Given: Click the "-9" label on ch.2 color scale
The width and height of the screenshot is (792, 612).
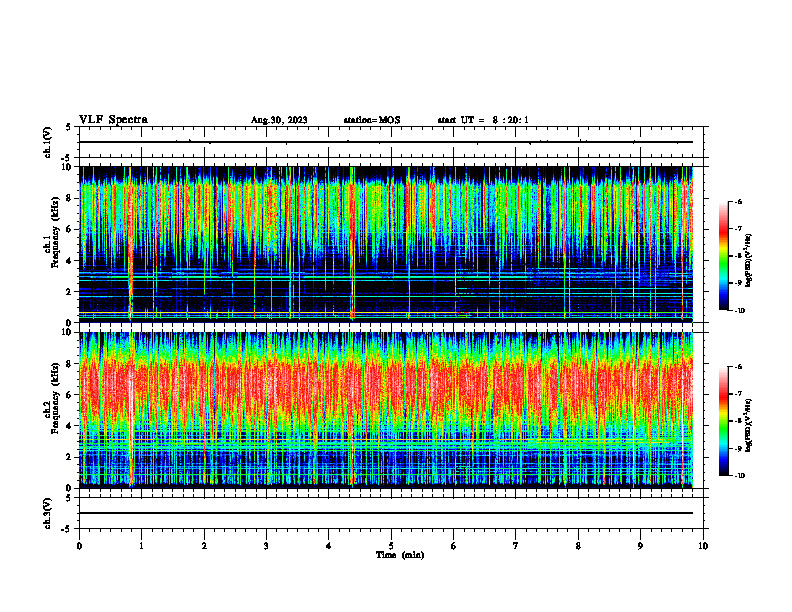Looking at the screenshot, I should click(x=737, y=449).
